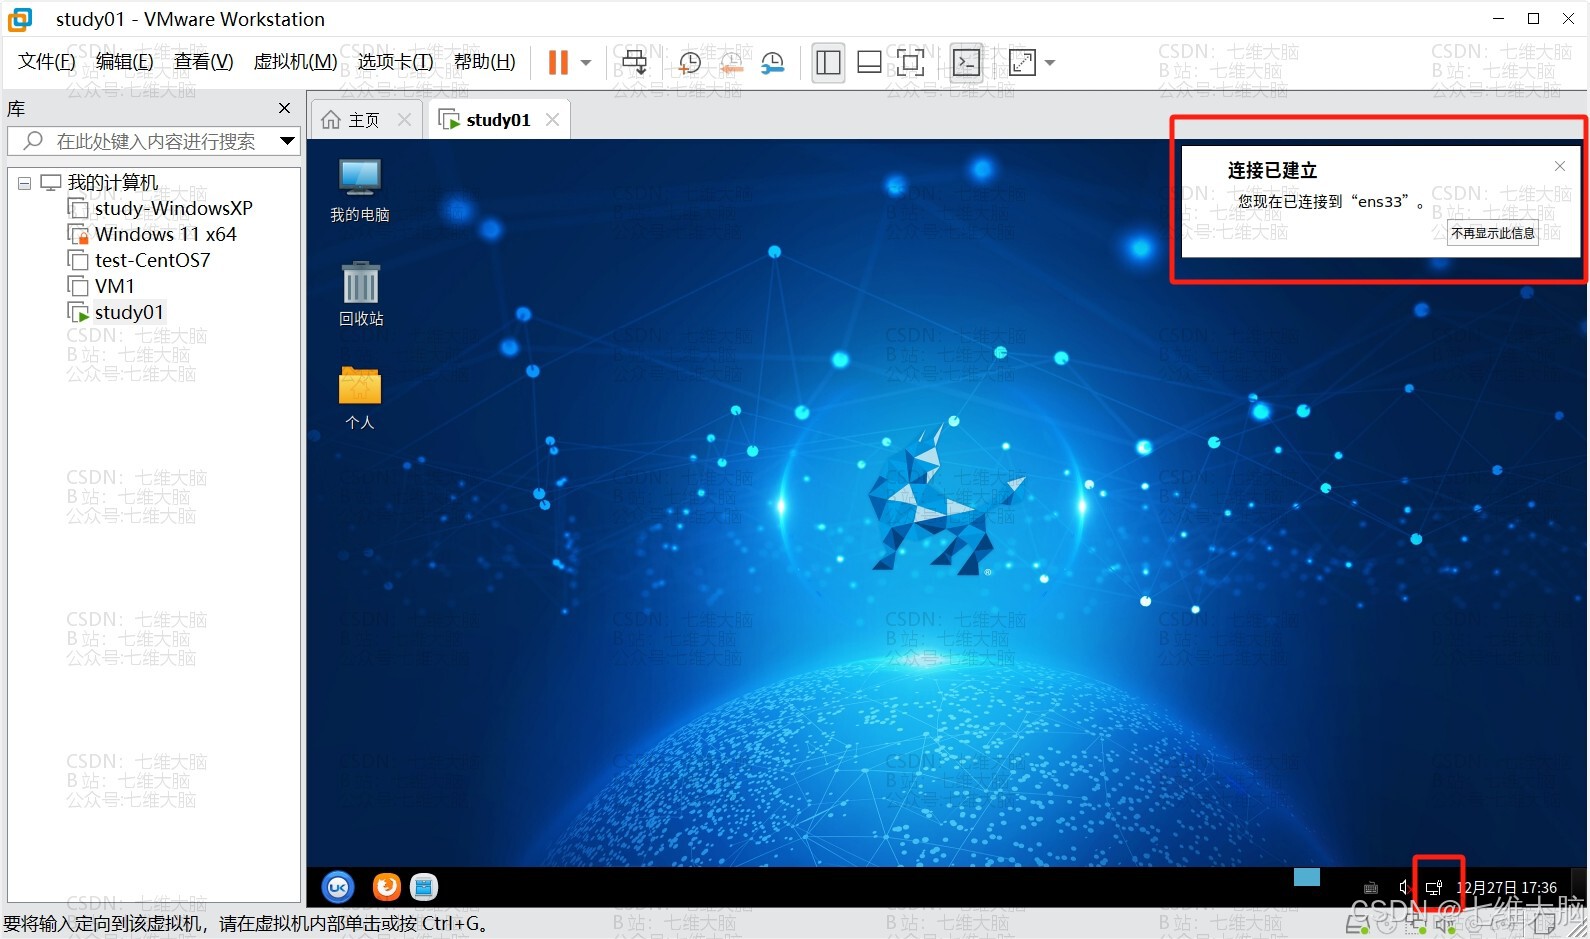The width and height of the screenshot is (1590, 939).
Task: Select VM1 in the library
Action: (114, 286)
